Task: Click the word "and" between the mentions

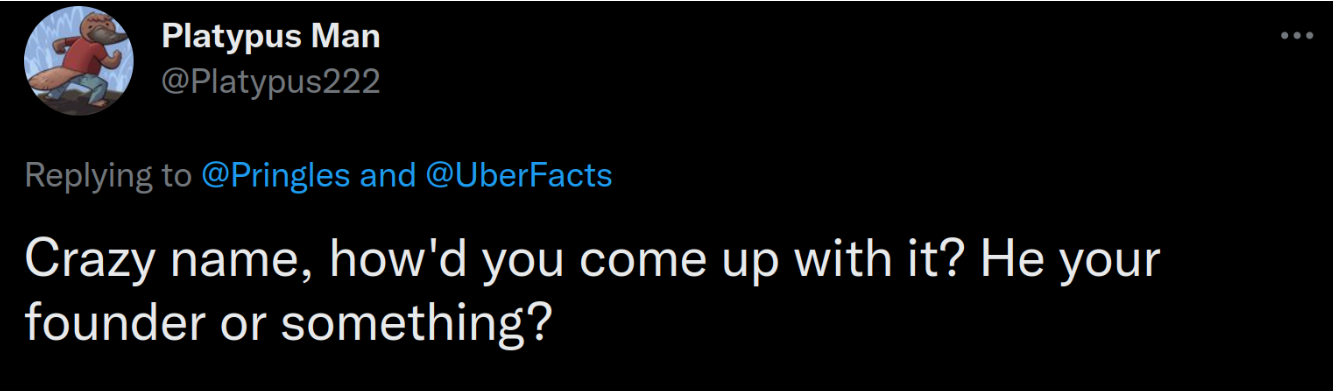Action: (389, 176)
